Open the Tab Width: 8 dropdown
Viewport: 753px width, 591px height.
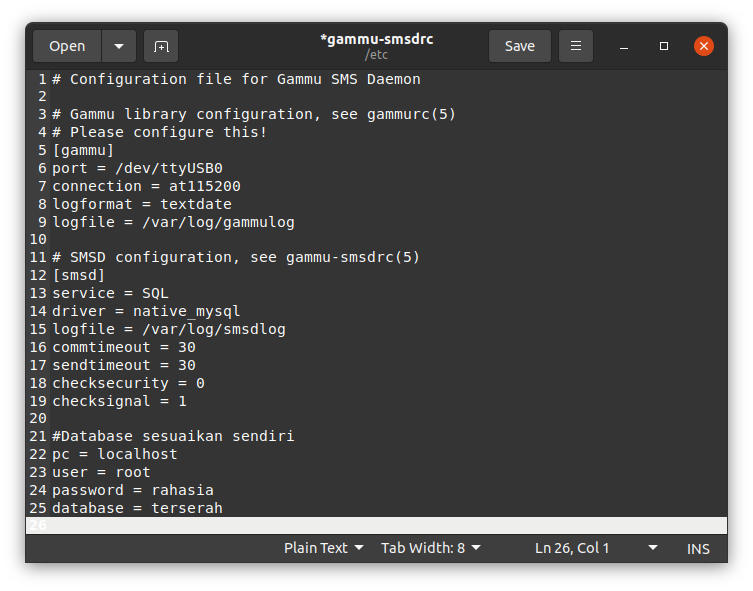pos(430,548)
